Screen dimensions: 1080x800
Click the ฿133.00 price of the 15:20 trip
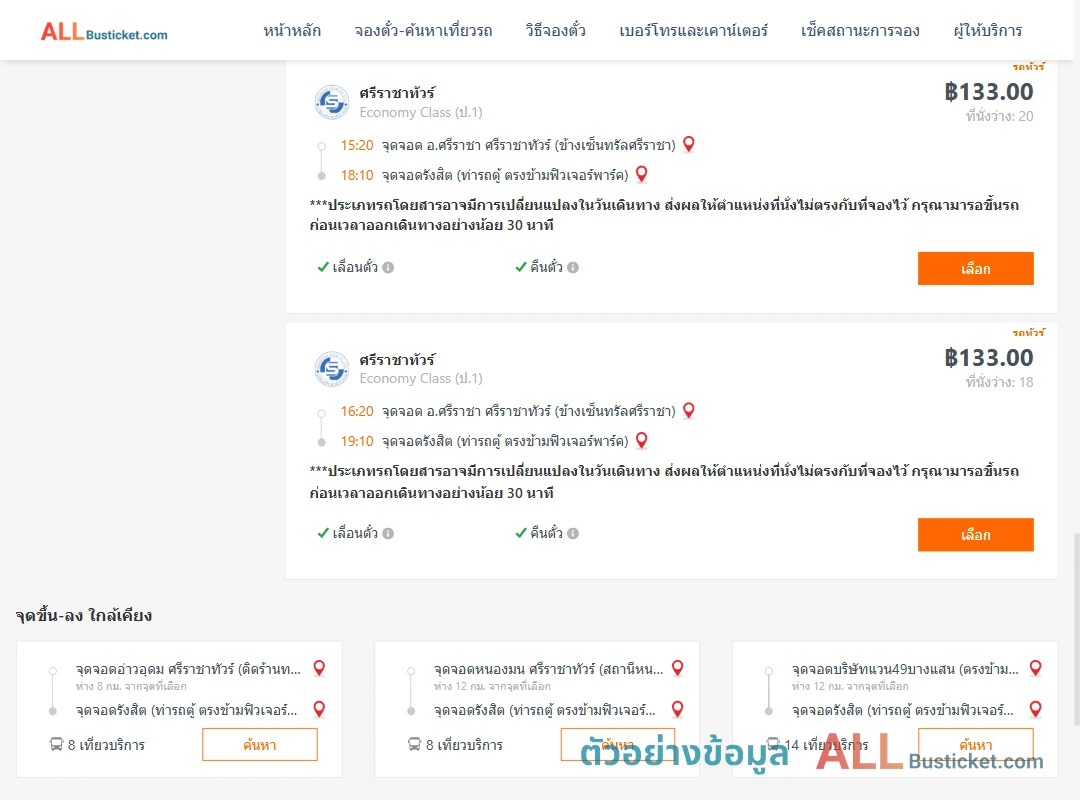click(988, 92)
